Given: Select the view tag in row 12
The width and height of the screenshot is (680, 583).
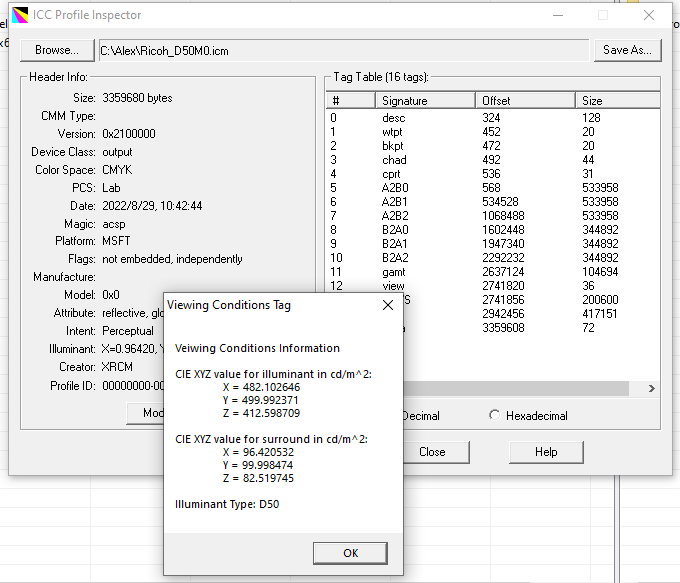Looking at the screenshot, I should coord(393,286).
